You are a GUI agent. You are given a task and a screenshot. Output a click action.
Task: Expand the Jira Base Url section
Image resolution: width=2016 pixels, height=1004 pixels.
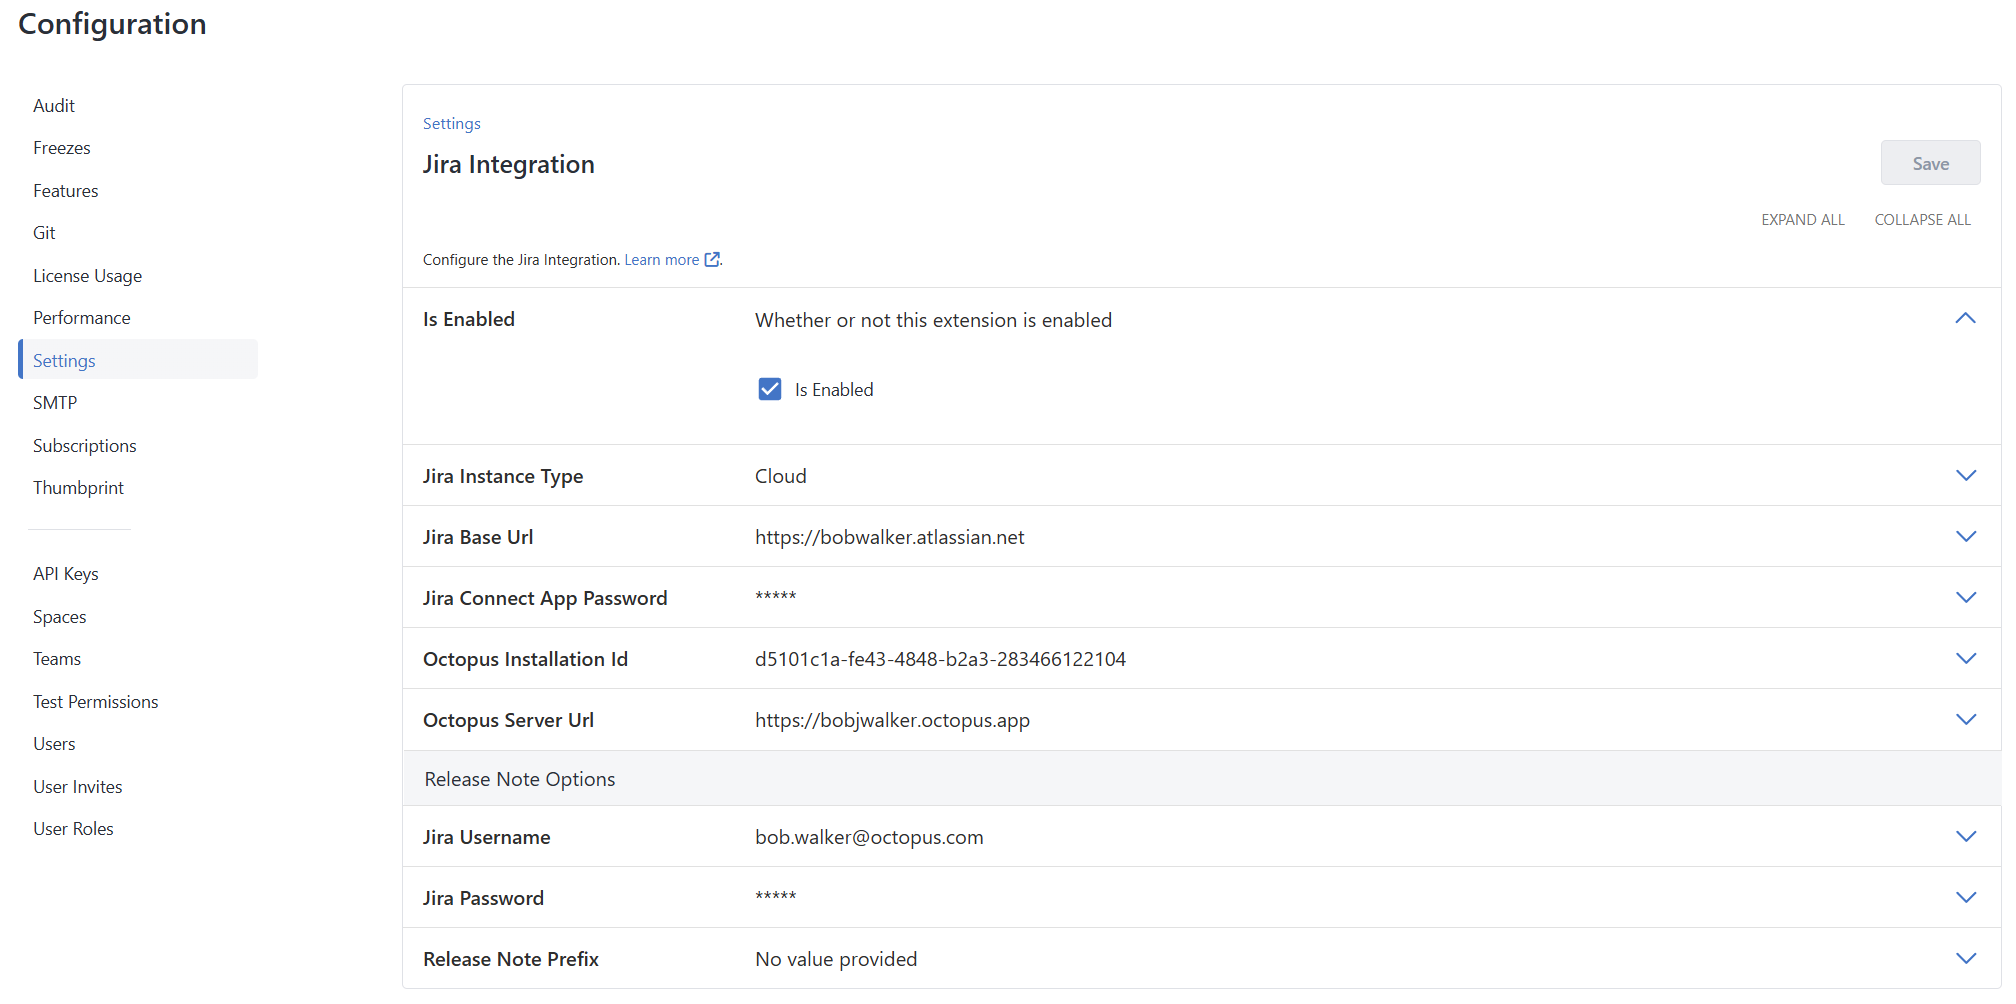click(1966, 536)
